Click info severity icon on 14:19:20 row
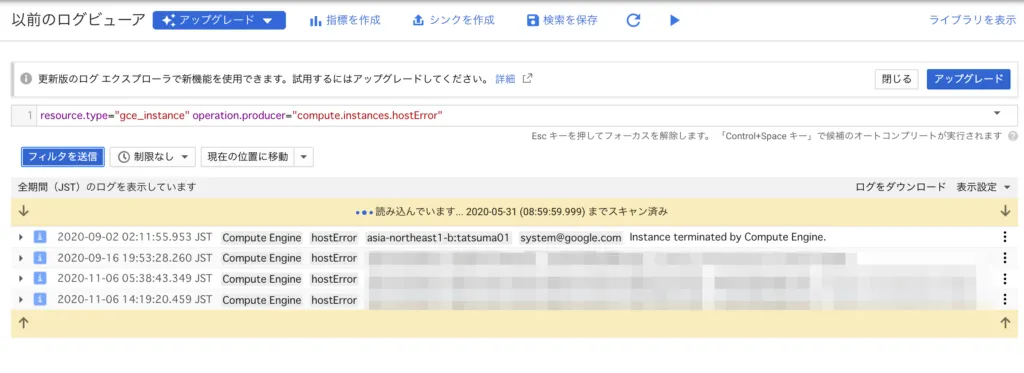Image resolution: width=1024 pixels, height=373 pixels. (x=40, y=300)
